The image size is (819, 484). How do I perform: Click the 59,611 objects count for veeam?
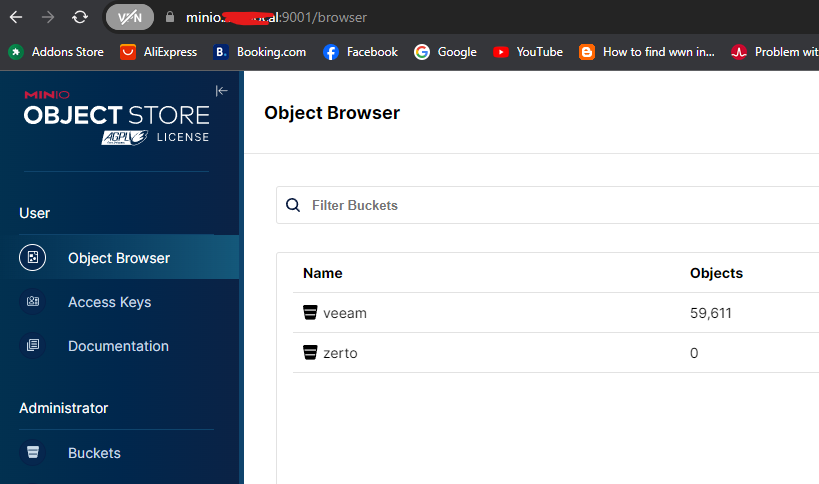pos(710,313)
